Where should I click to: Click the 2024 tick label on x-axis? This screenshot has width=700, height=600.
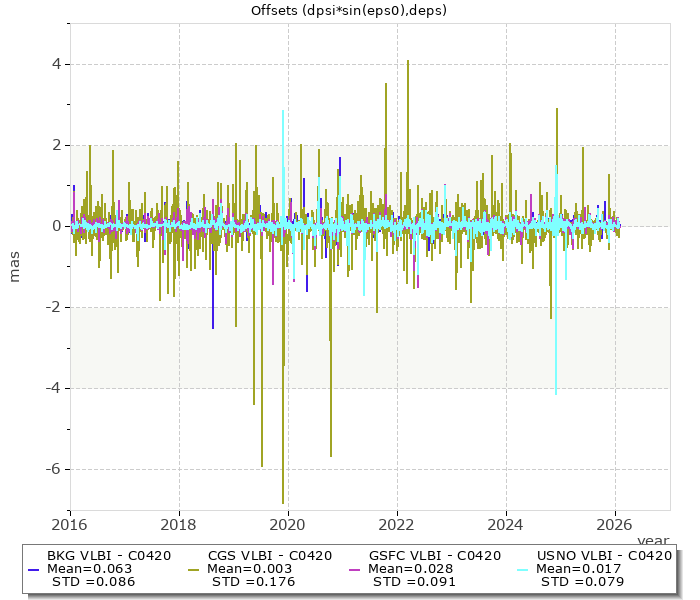(506, 524)
